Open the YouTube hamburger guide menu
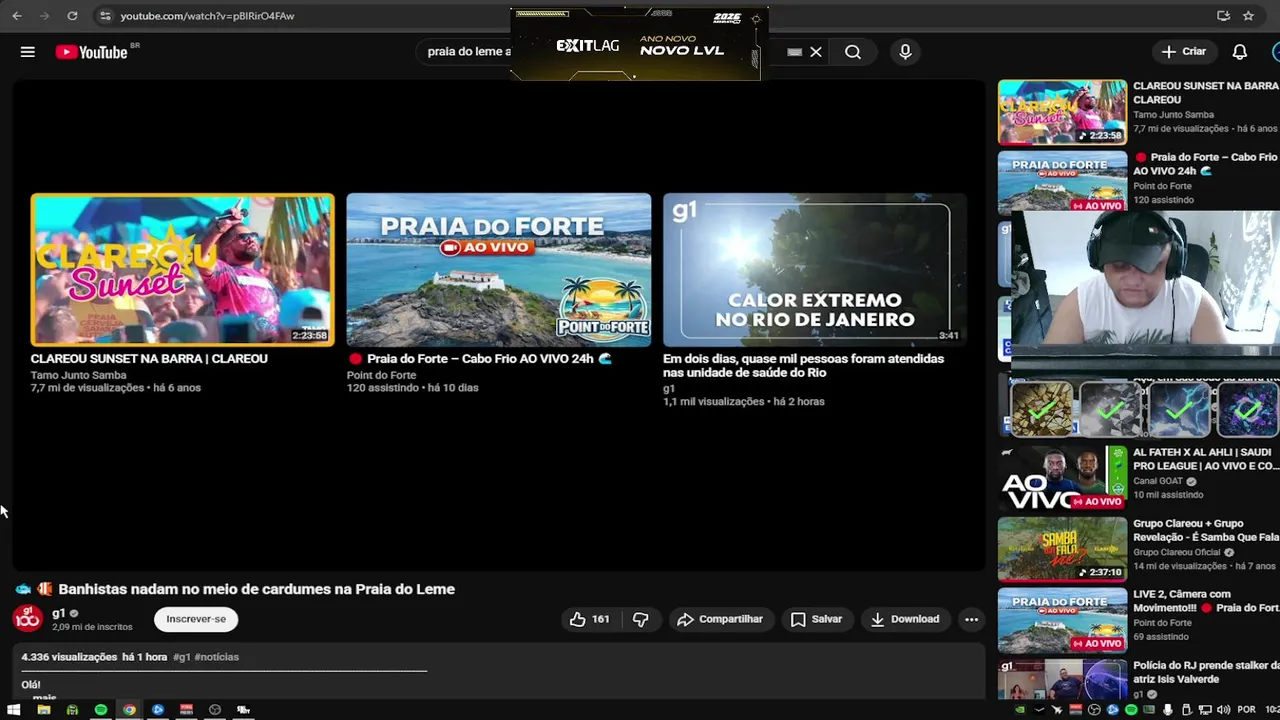 pos(28,52)
